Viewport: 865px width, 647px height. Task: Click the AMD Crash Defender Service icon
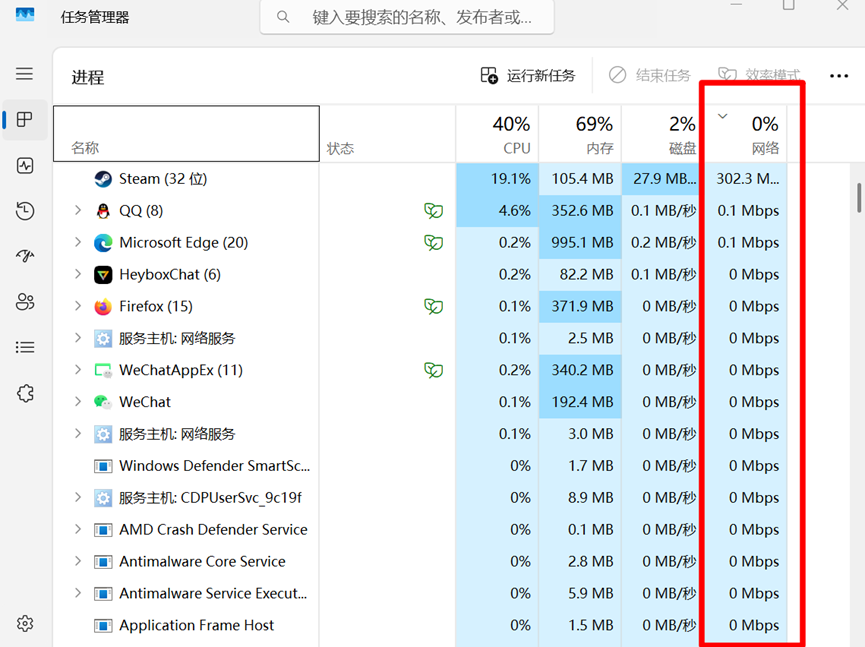[x=103, y=530]
